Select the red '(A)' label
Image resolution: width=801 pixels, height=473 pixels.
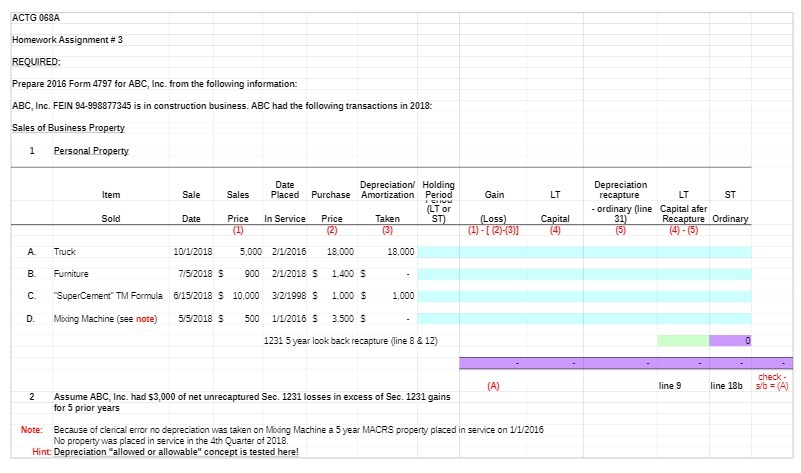(x=493, y=386)
